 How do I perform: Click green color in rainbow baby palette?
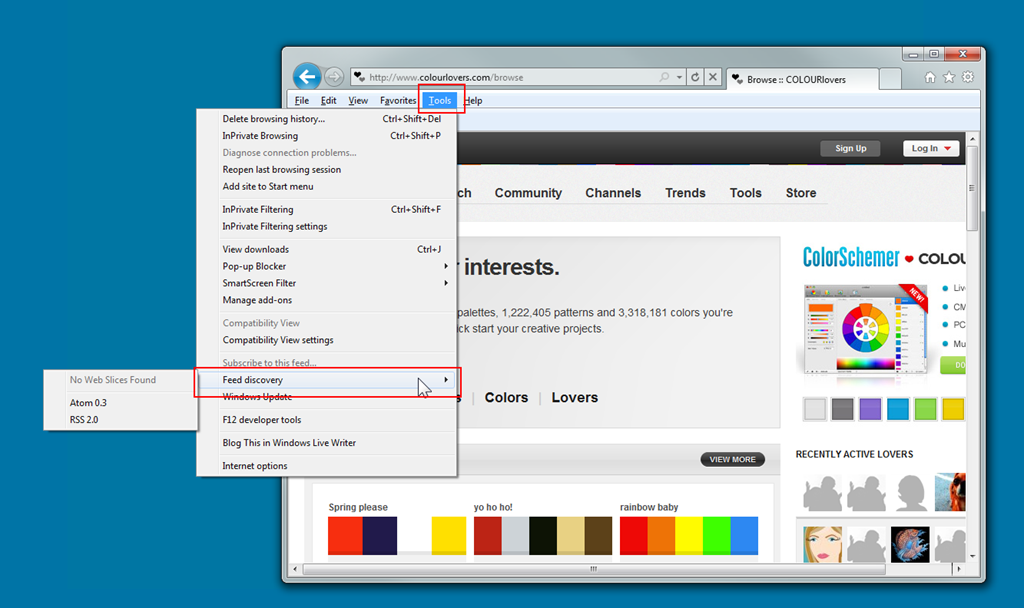716,536
